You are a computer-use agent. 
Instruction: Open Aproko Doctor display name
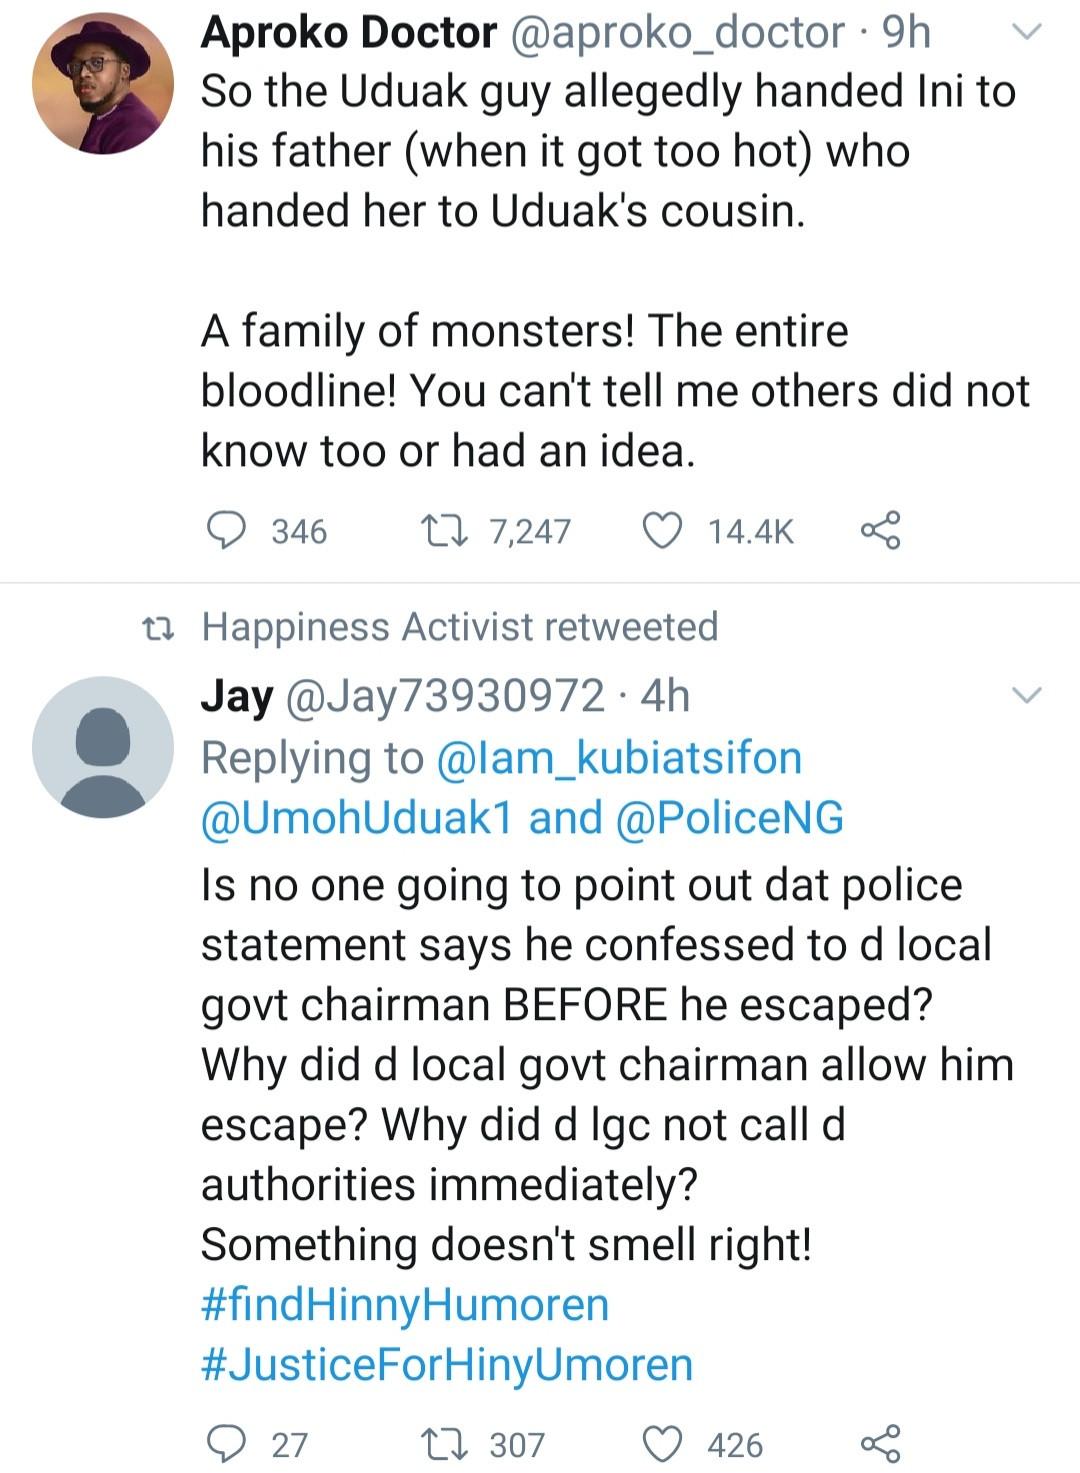348,33
